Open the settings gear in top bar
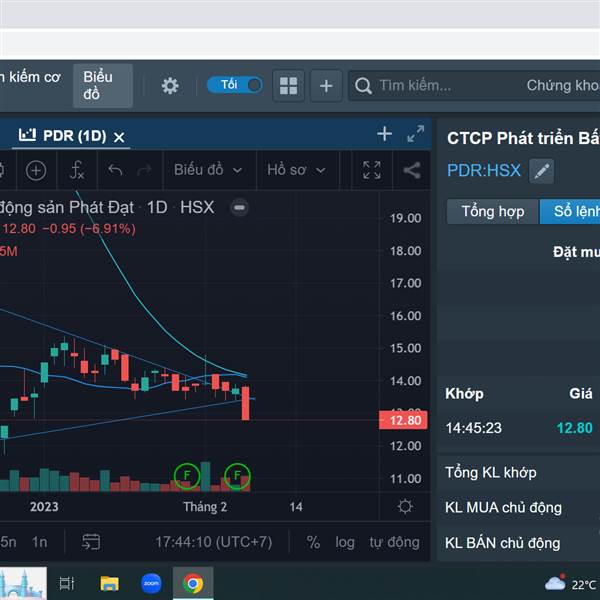The height and width of the screenshot is (600, 600). pyautogui.click(x=170, y=86)
